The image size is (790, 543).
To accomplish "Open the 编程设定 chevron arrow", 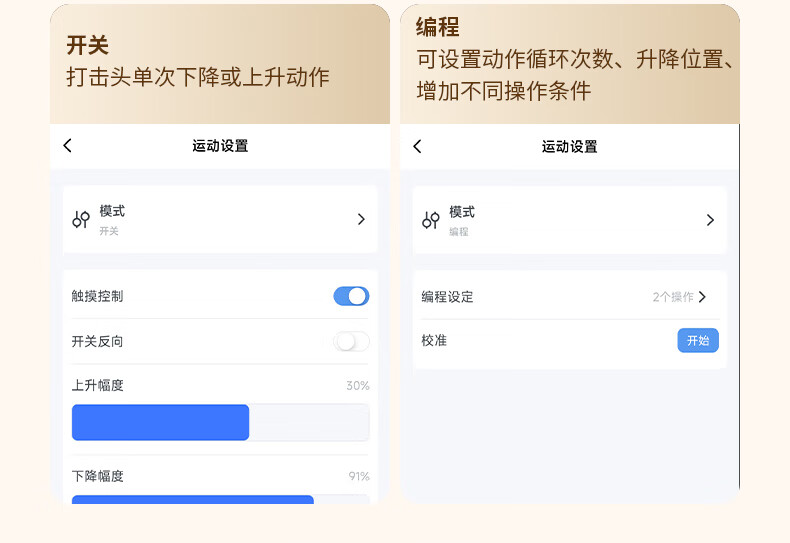I will coord(702,297).
